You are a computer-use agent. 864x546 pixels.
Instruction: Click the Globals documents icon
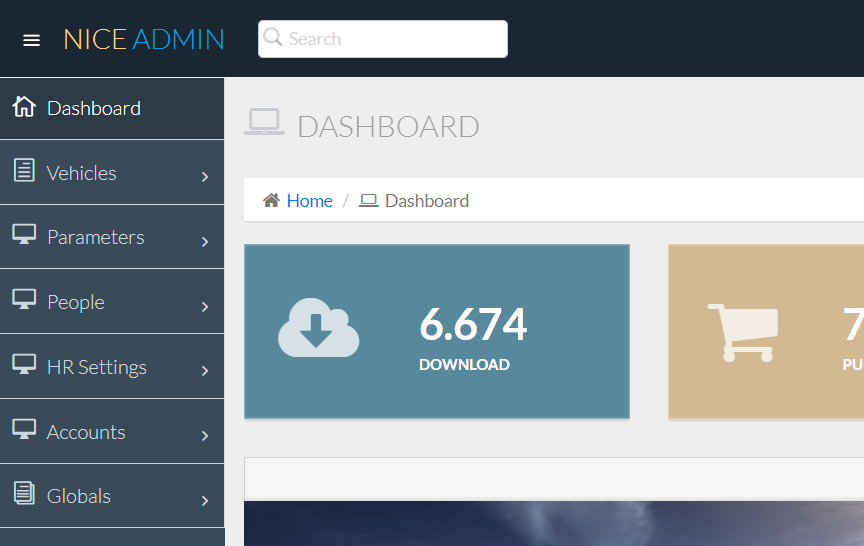coord(24,493)
